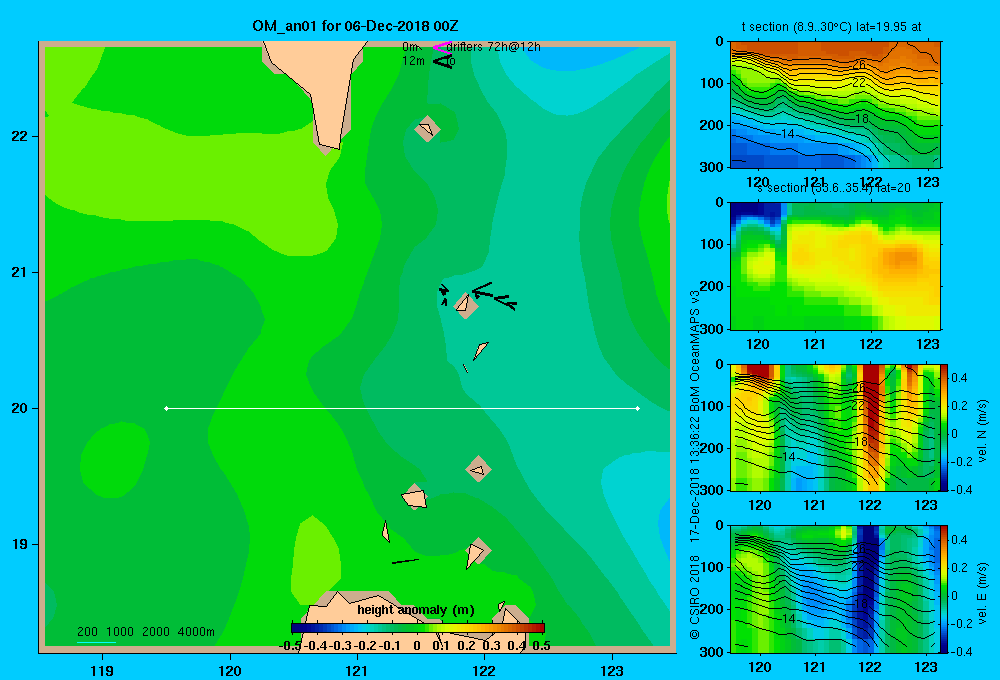Viewport: 1000px width, 680px height.
Task: Open the northward velocity section plot
Action: click(835, 427)
